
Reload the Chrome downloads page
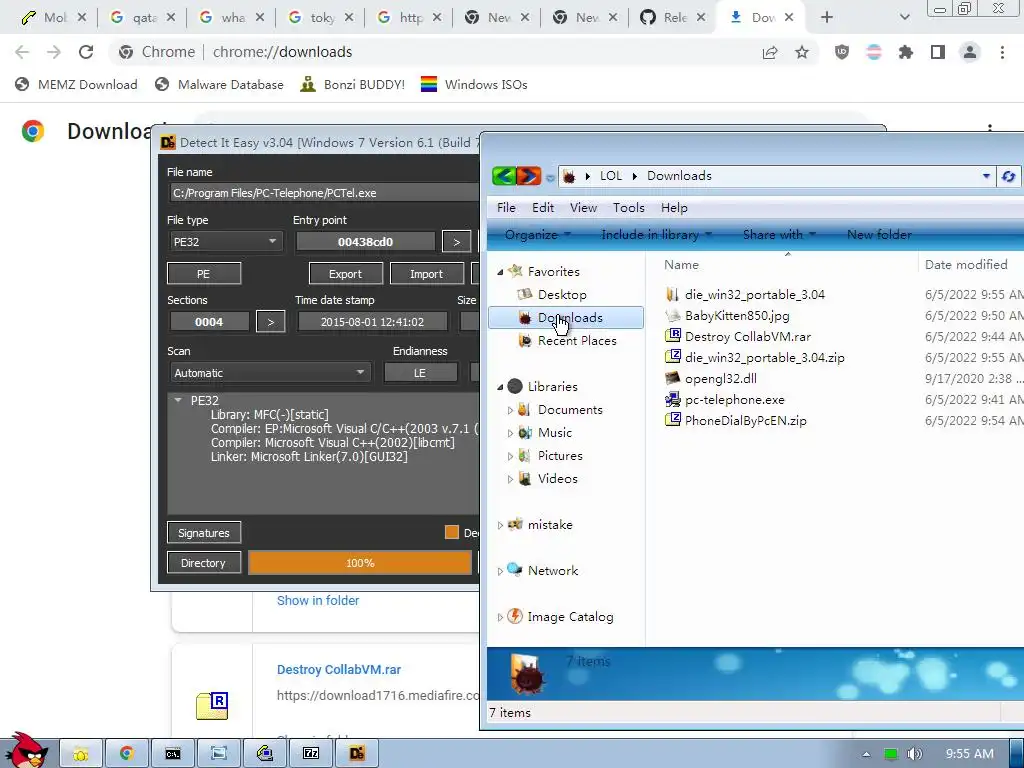pos(86,52)
